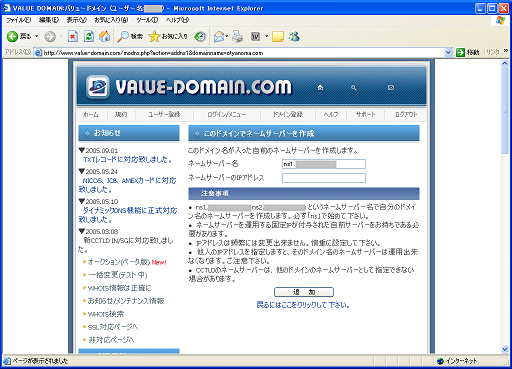Expand the Links toolbar chevron
Viewport: 512px width, 369px height.
[506, 51]
